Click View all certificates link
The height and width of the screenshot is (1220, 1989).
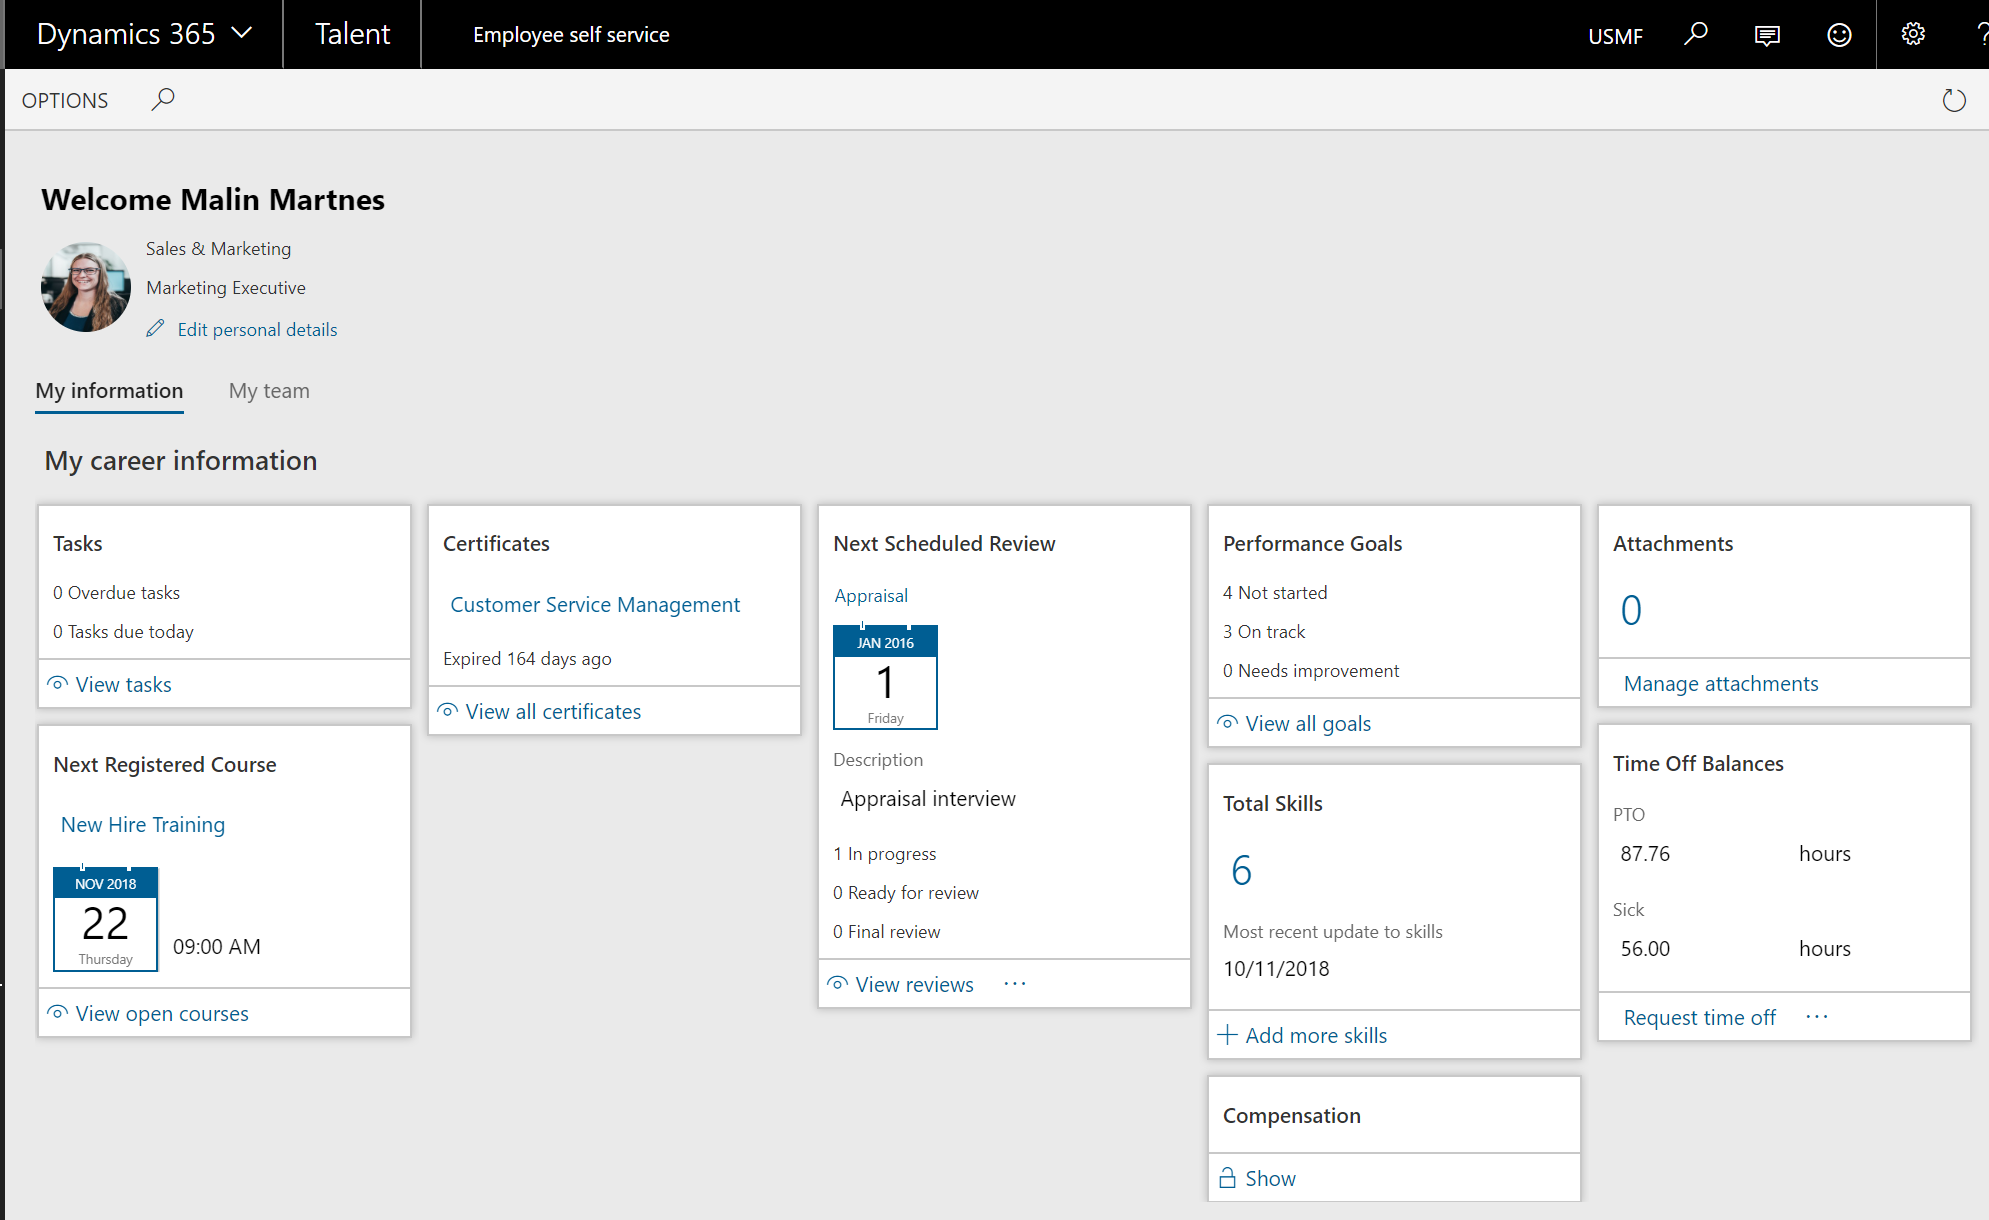[553, 712]
